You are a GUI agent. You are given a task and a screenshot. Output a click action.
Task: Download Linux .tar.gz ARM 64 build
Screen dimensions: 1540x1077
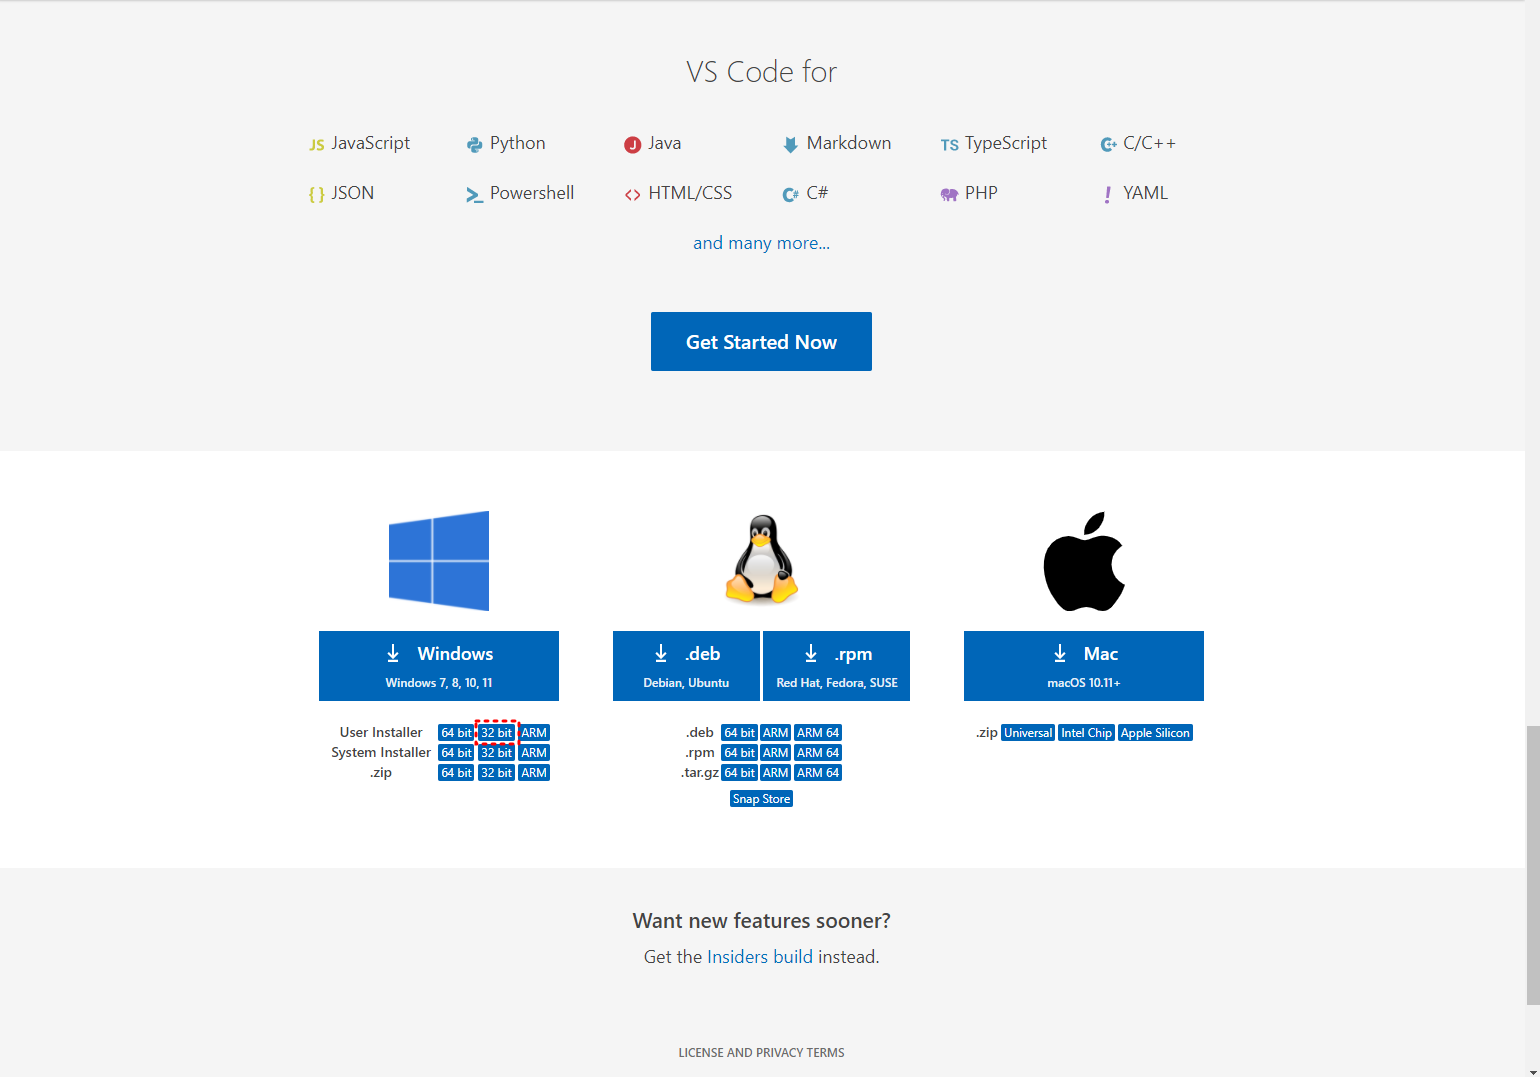[x=818, y=773]
